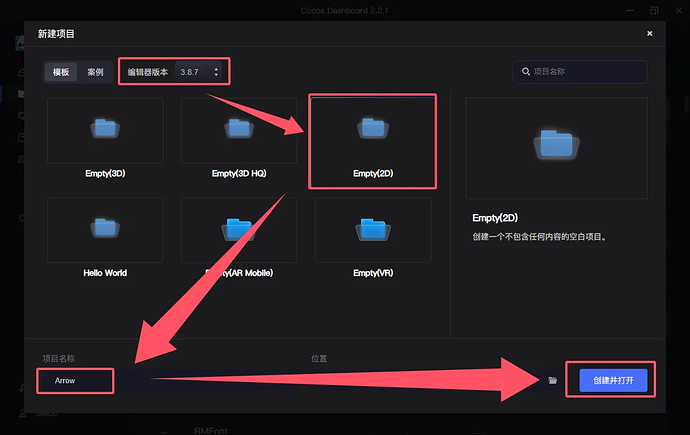
Task: Pick the Hello World template
Action: pyautogui.click(x=105, y=230)
